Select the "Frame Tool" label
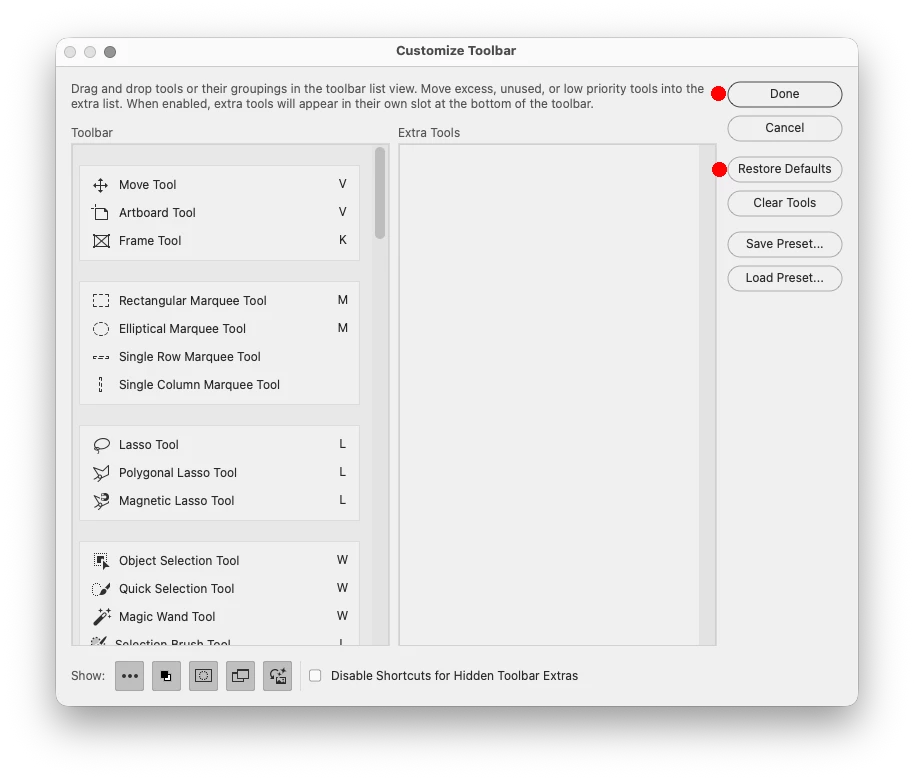 [150, 241]
